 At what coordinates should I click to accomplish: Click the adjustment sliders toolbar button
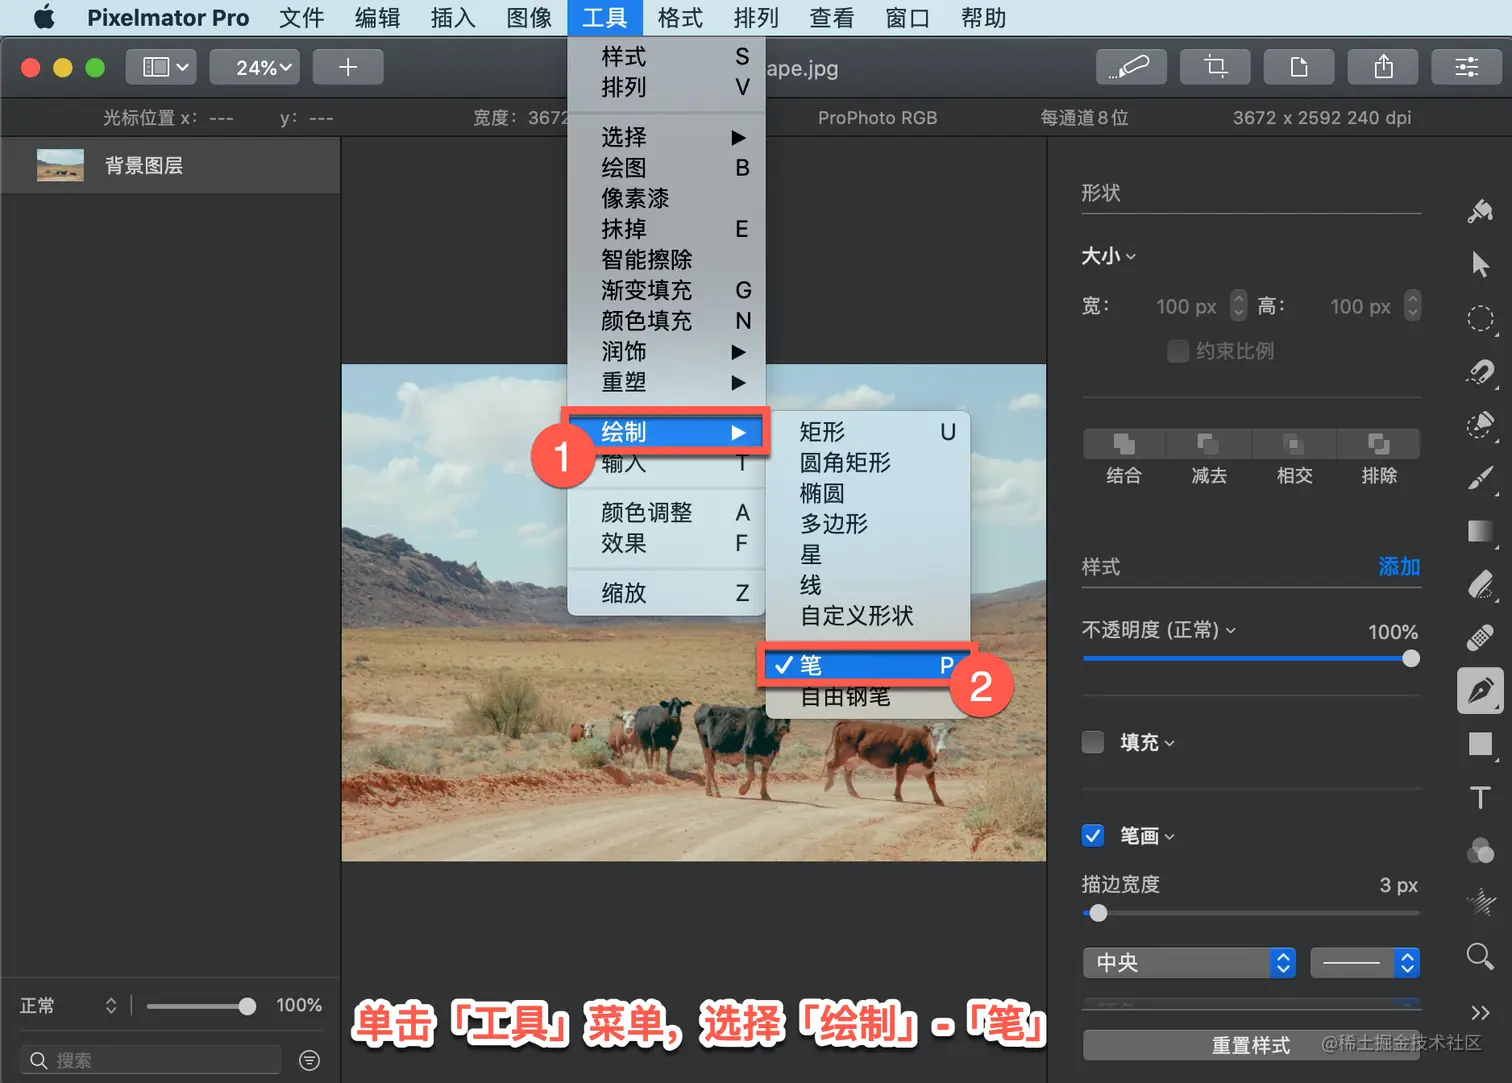coord(1467,67)
